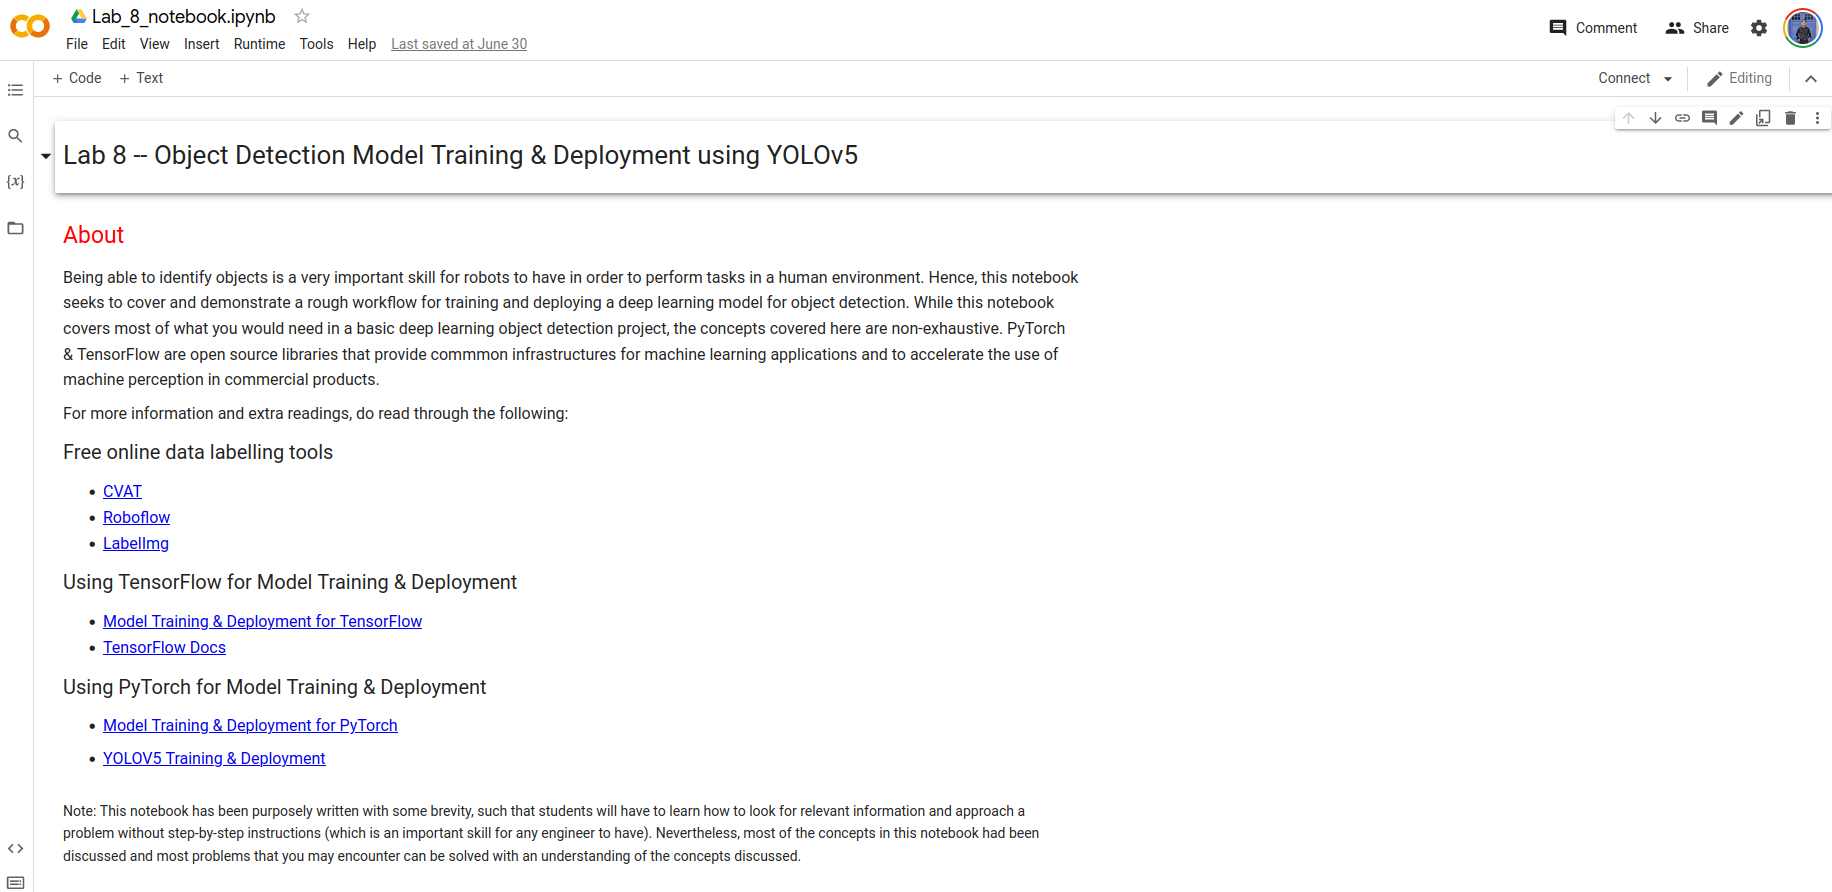Mirror the cell in a tab
The width and height of the screenshot is (1832, 892).
pos(1764,118)
